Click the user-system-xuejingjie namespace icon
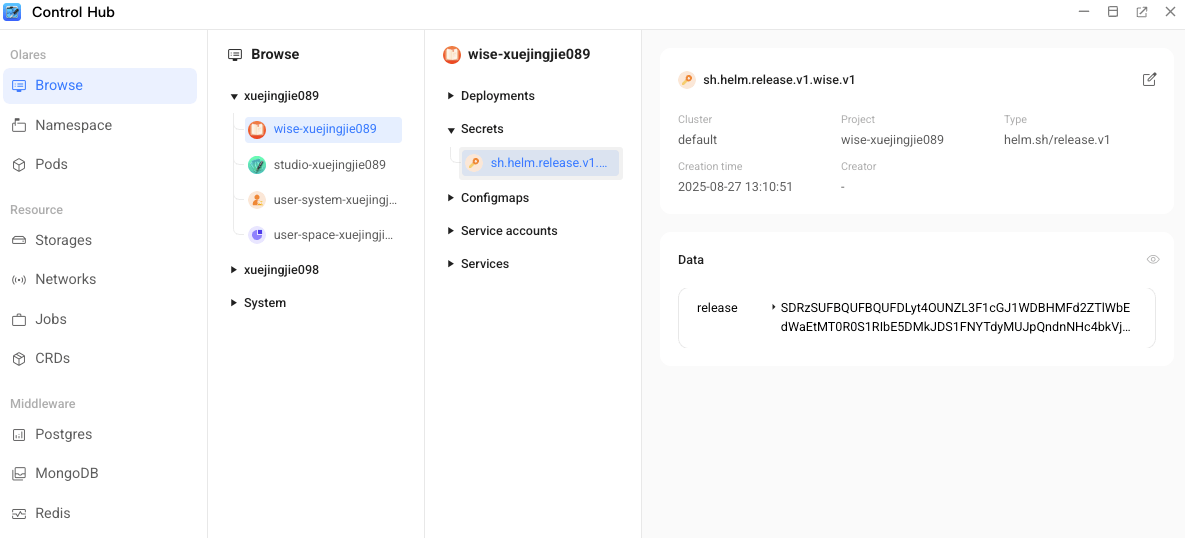Image resolution: width=1185 pixels, height=538 pixels. click(257, 200)
